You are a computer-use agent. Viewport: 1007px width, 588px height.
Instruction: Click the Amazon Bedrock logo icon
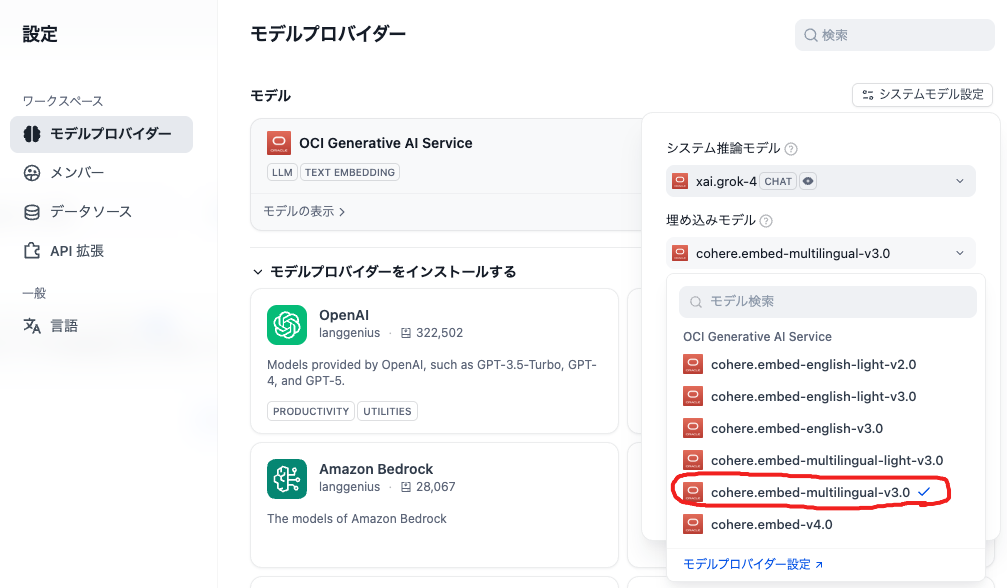coord(287,479)
